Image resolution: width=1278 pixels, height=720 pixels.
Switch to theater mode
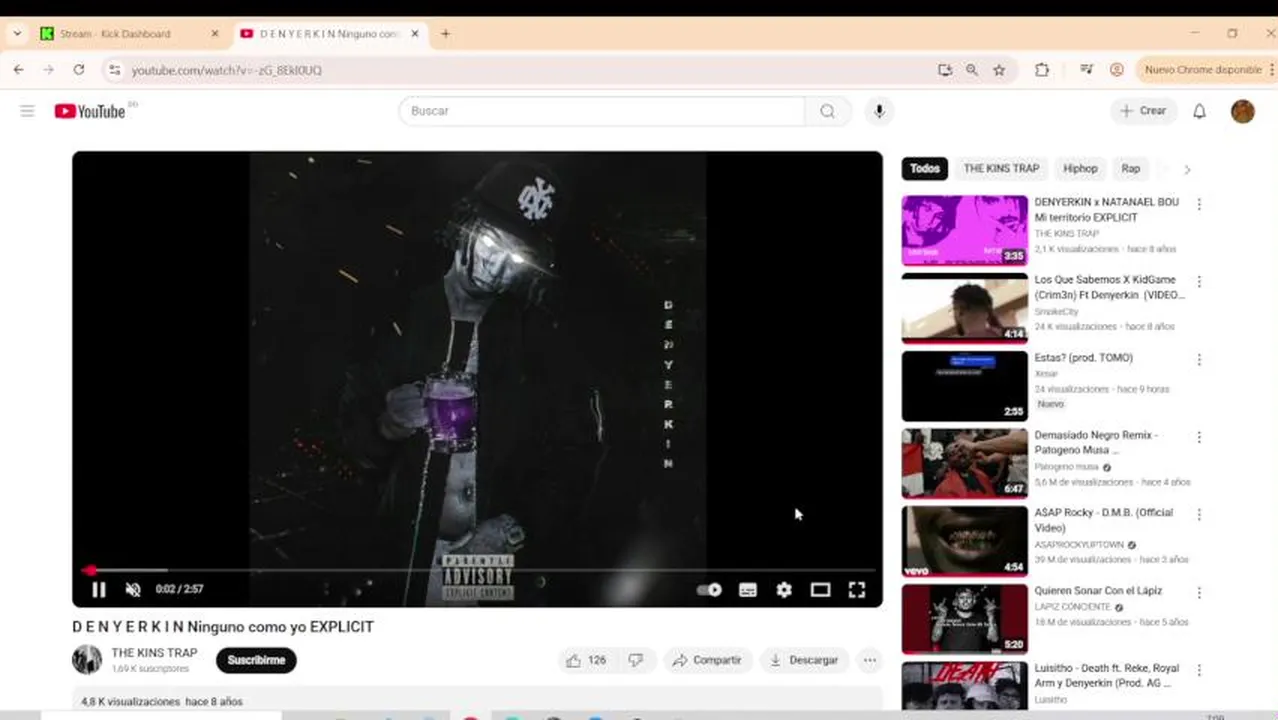tap(820, 590)
